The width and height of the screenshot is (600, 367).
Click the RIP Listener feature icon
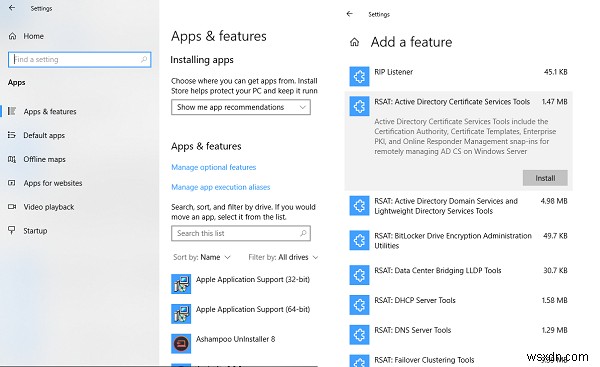tap(359, 76)
